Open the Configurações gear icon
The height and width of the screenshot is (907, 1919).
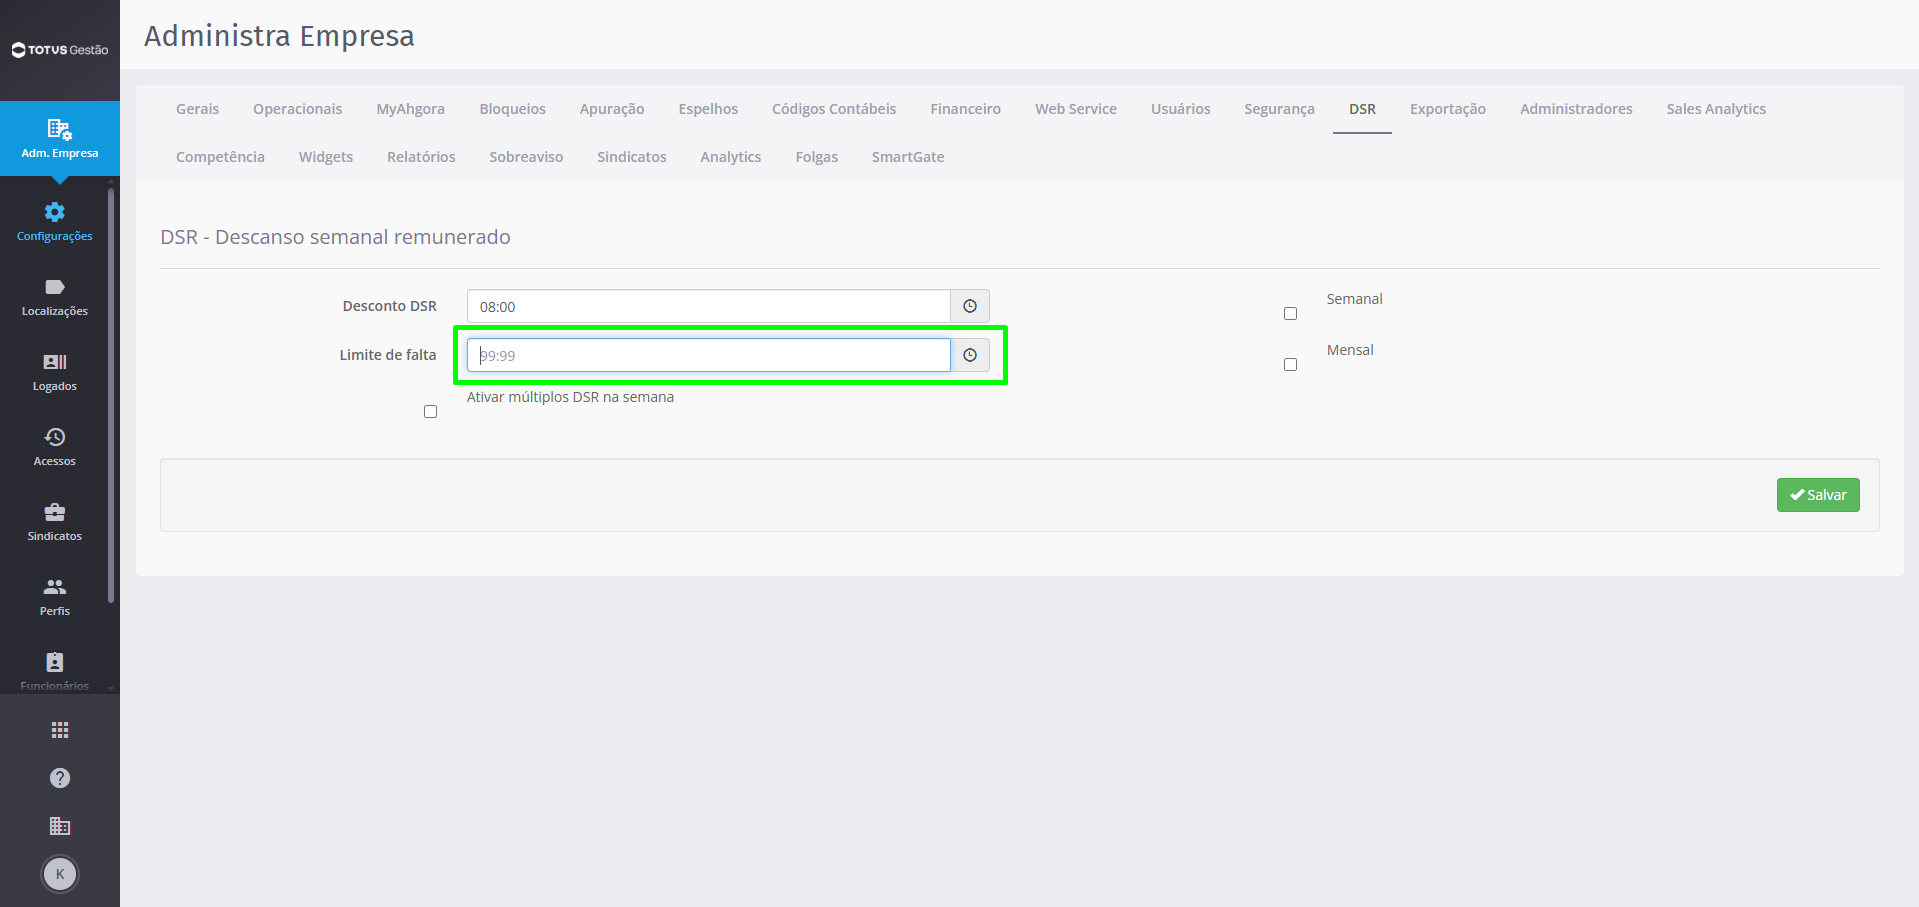[x=55, y=212]
